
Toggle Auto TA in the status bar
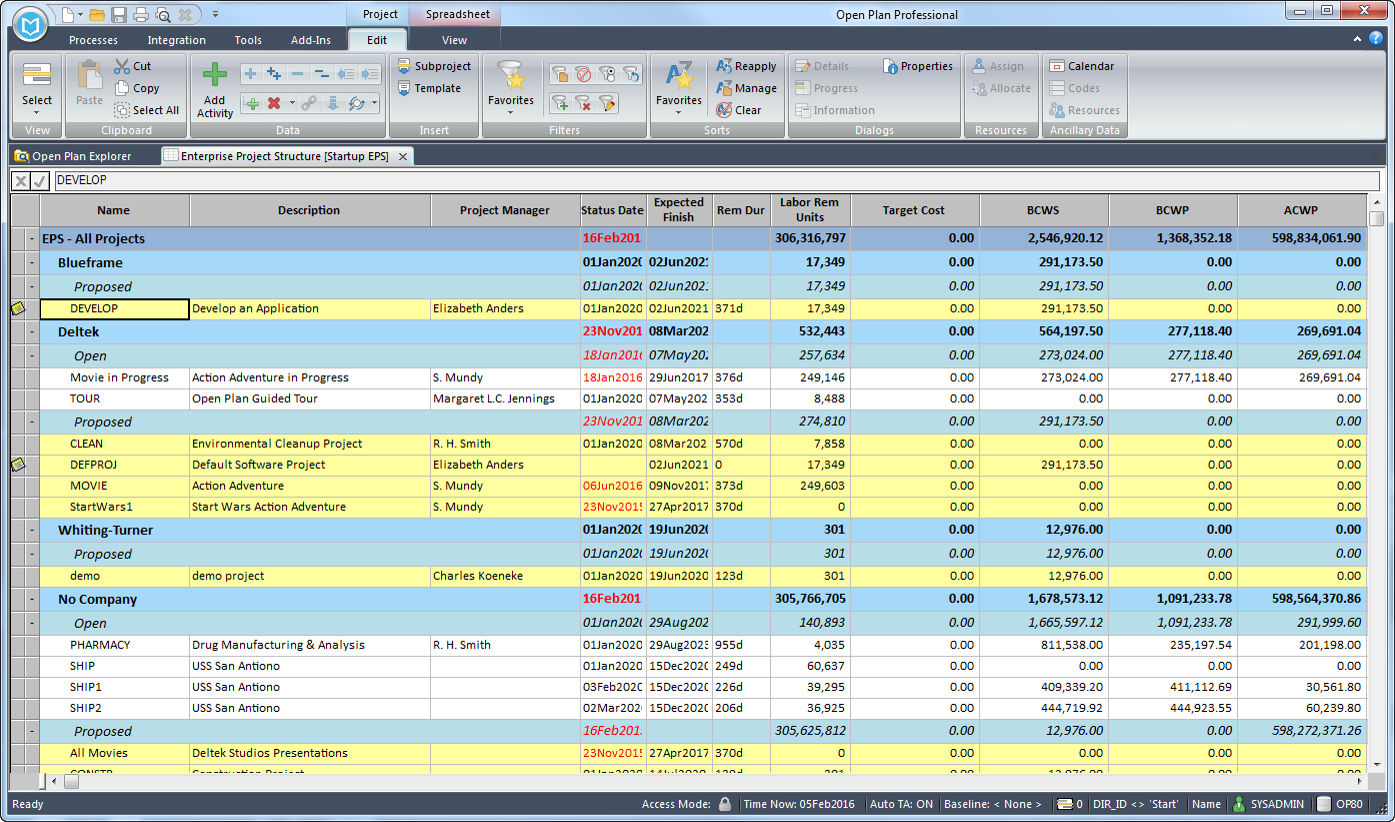pos(901,804)
